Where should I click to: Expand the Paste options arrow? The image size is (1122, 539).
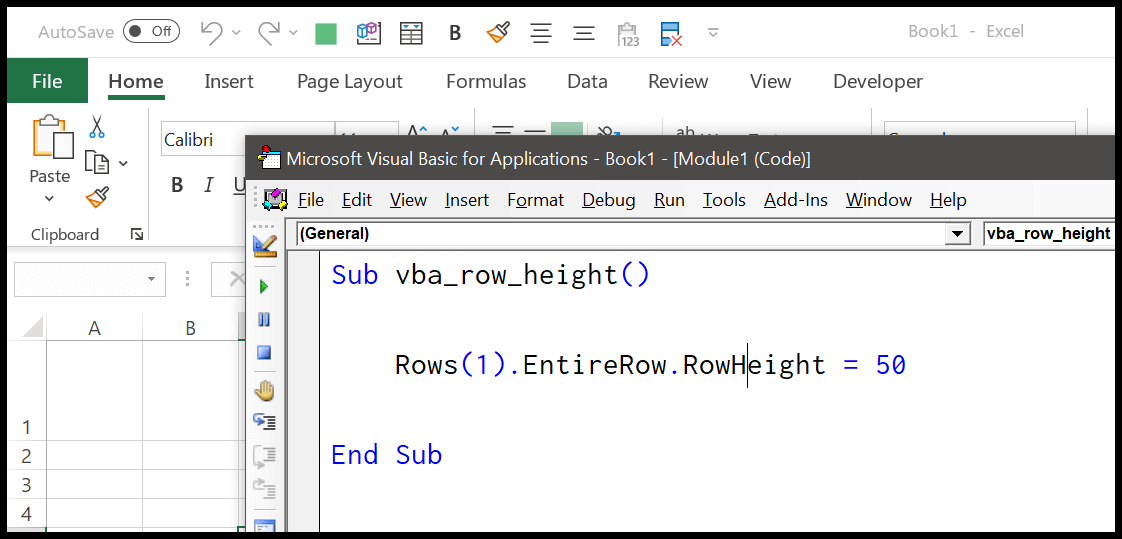[49, 199]
